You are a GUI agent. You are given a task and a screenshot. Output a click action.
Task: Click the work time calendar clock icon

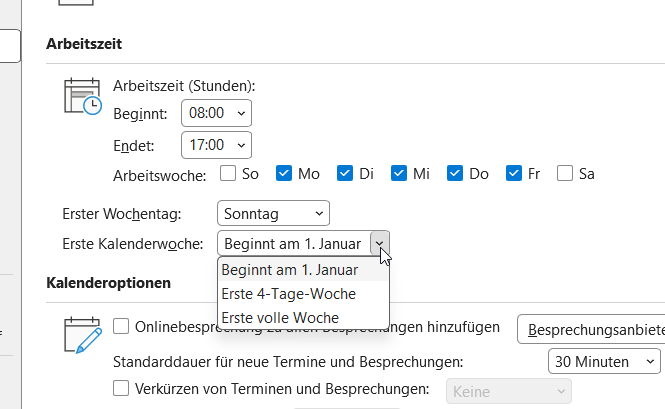83,96
